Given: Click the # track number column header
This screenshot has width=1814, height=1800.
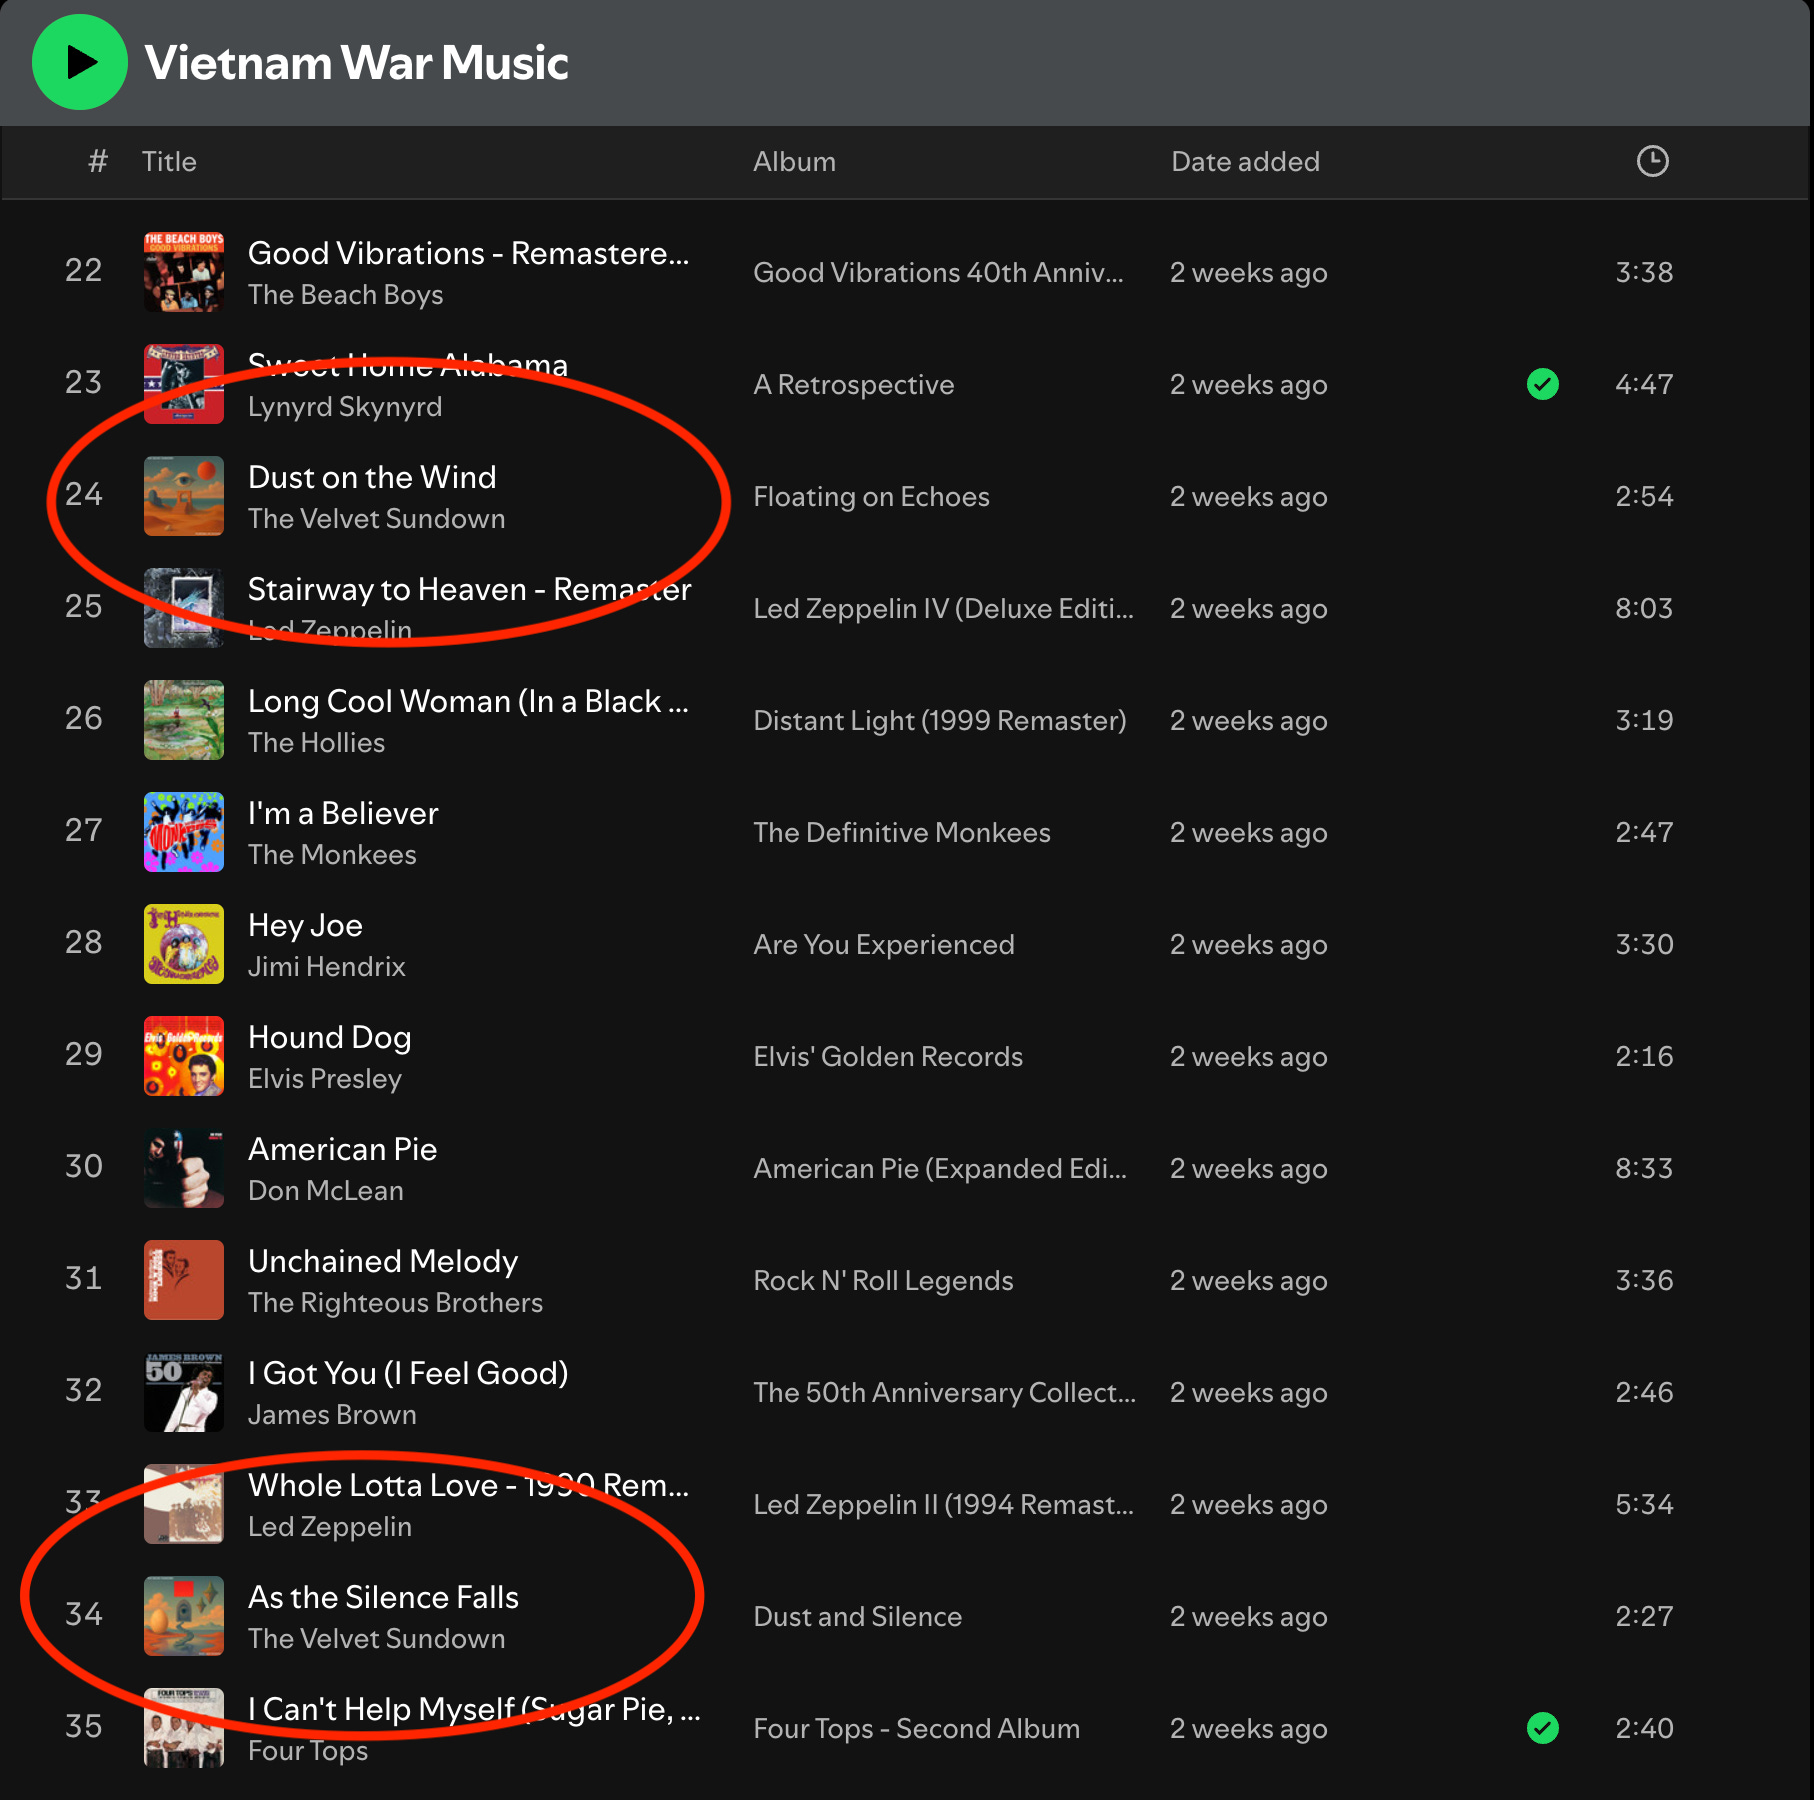Looking at the screenshot, I should click(97, 161).
